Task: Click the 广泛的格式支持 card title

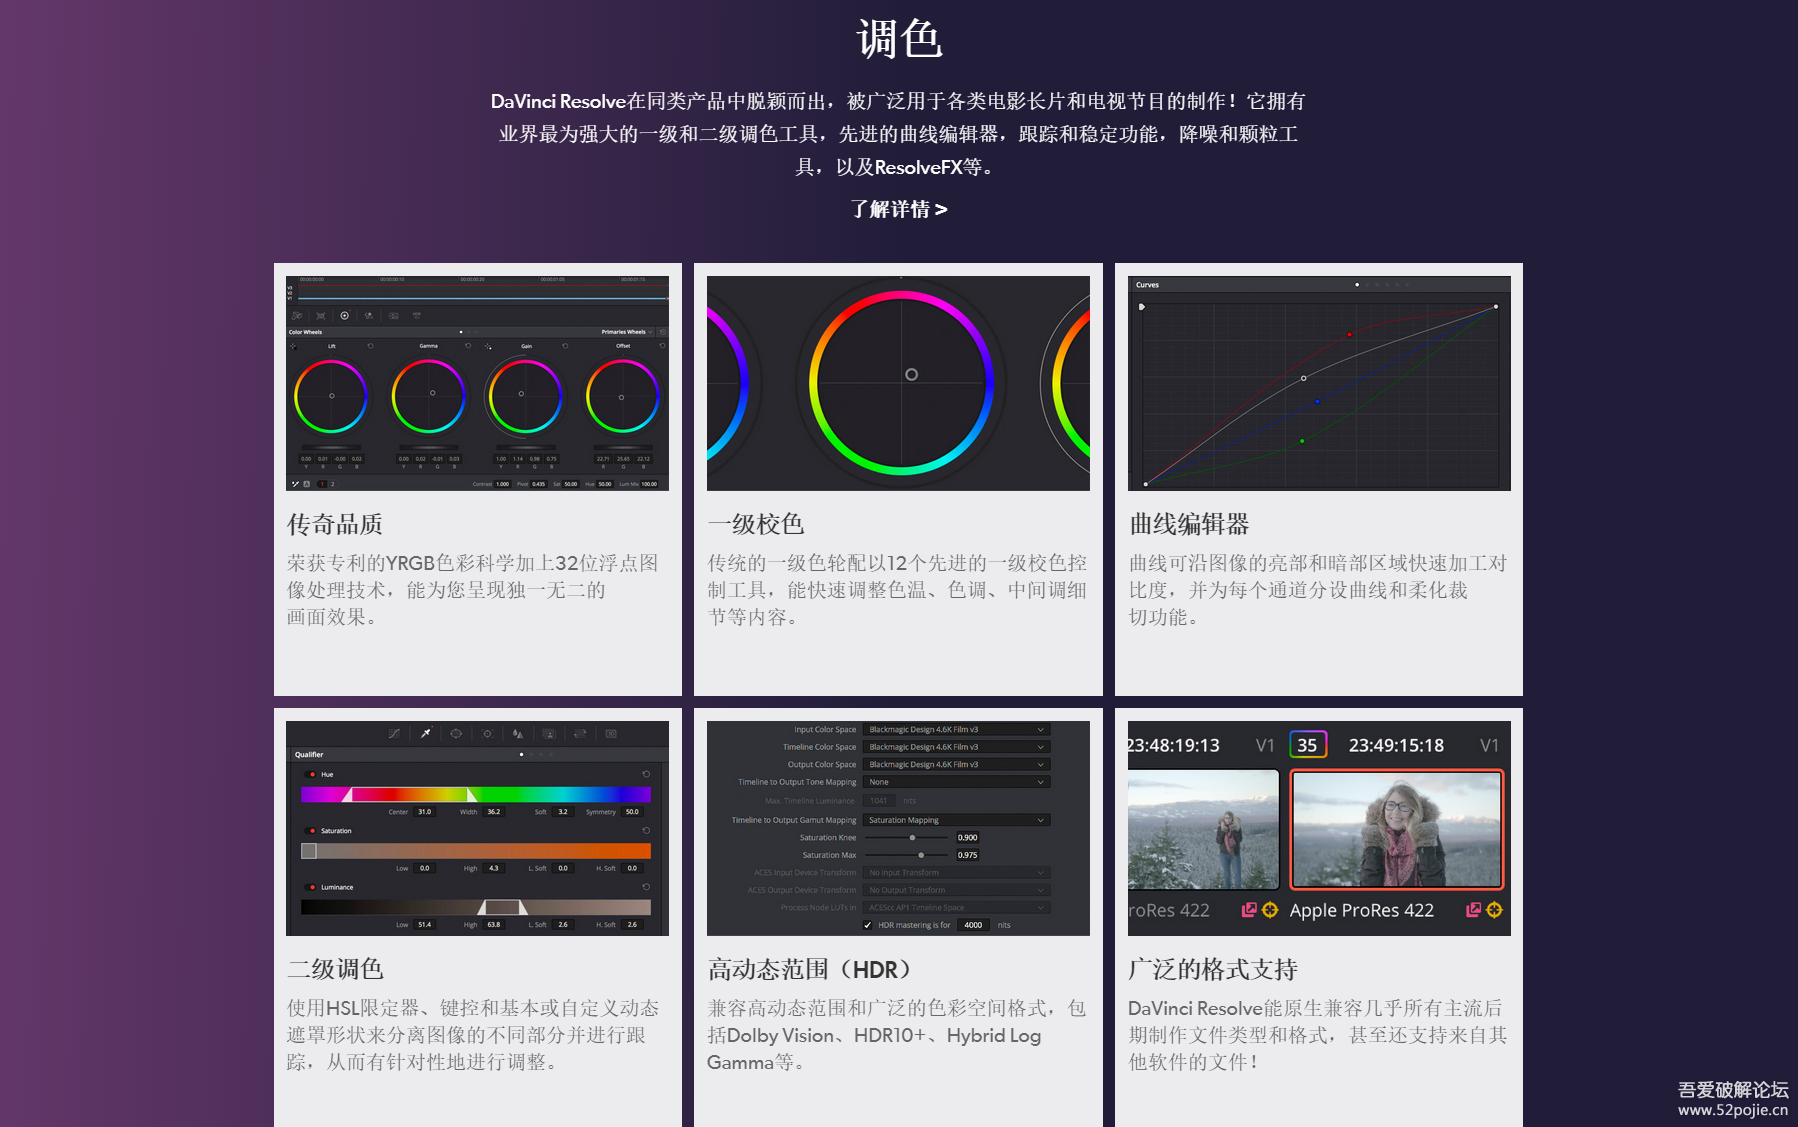Action: tap(1213, 969)
